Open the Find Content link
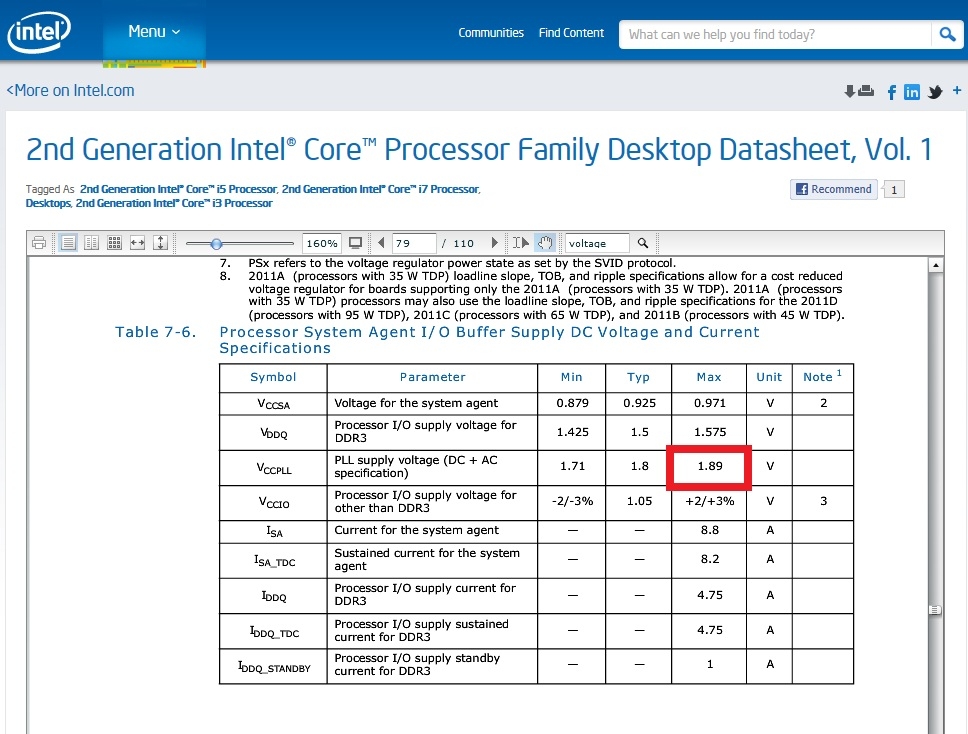Screen dimensions: 968x734 pos(571,33)
